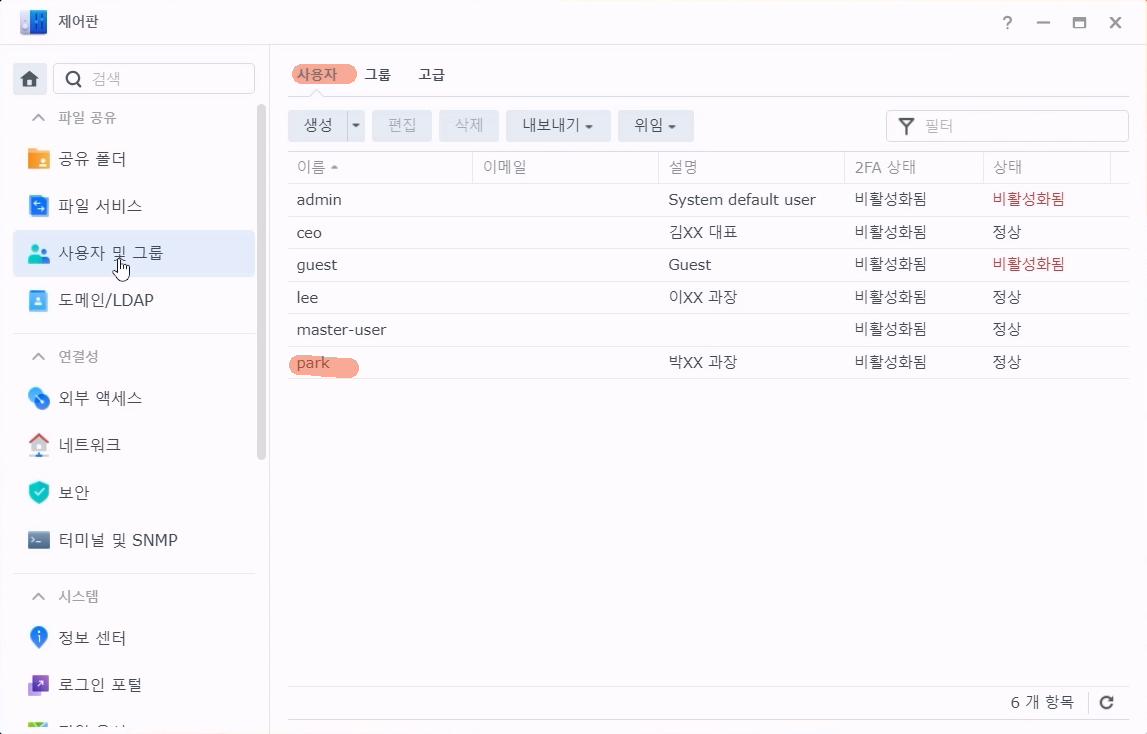Open the help question mark icon
This screenshot has width=1147, height=734.
(x=1007, y=23)
